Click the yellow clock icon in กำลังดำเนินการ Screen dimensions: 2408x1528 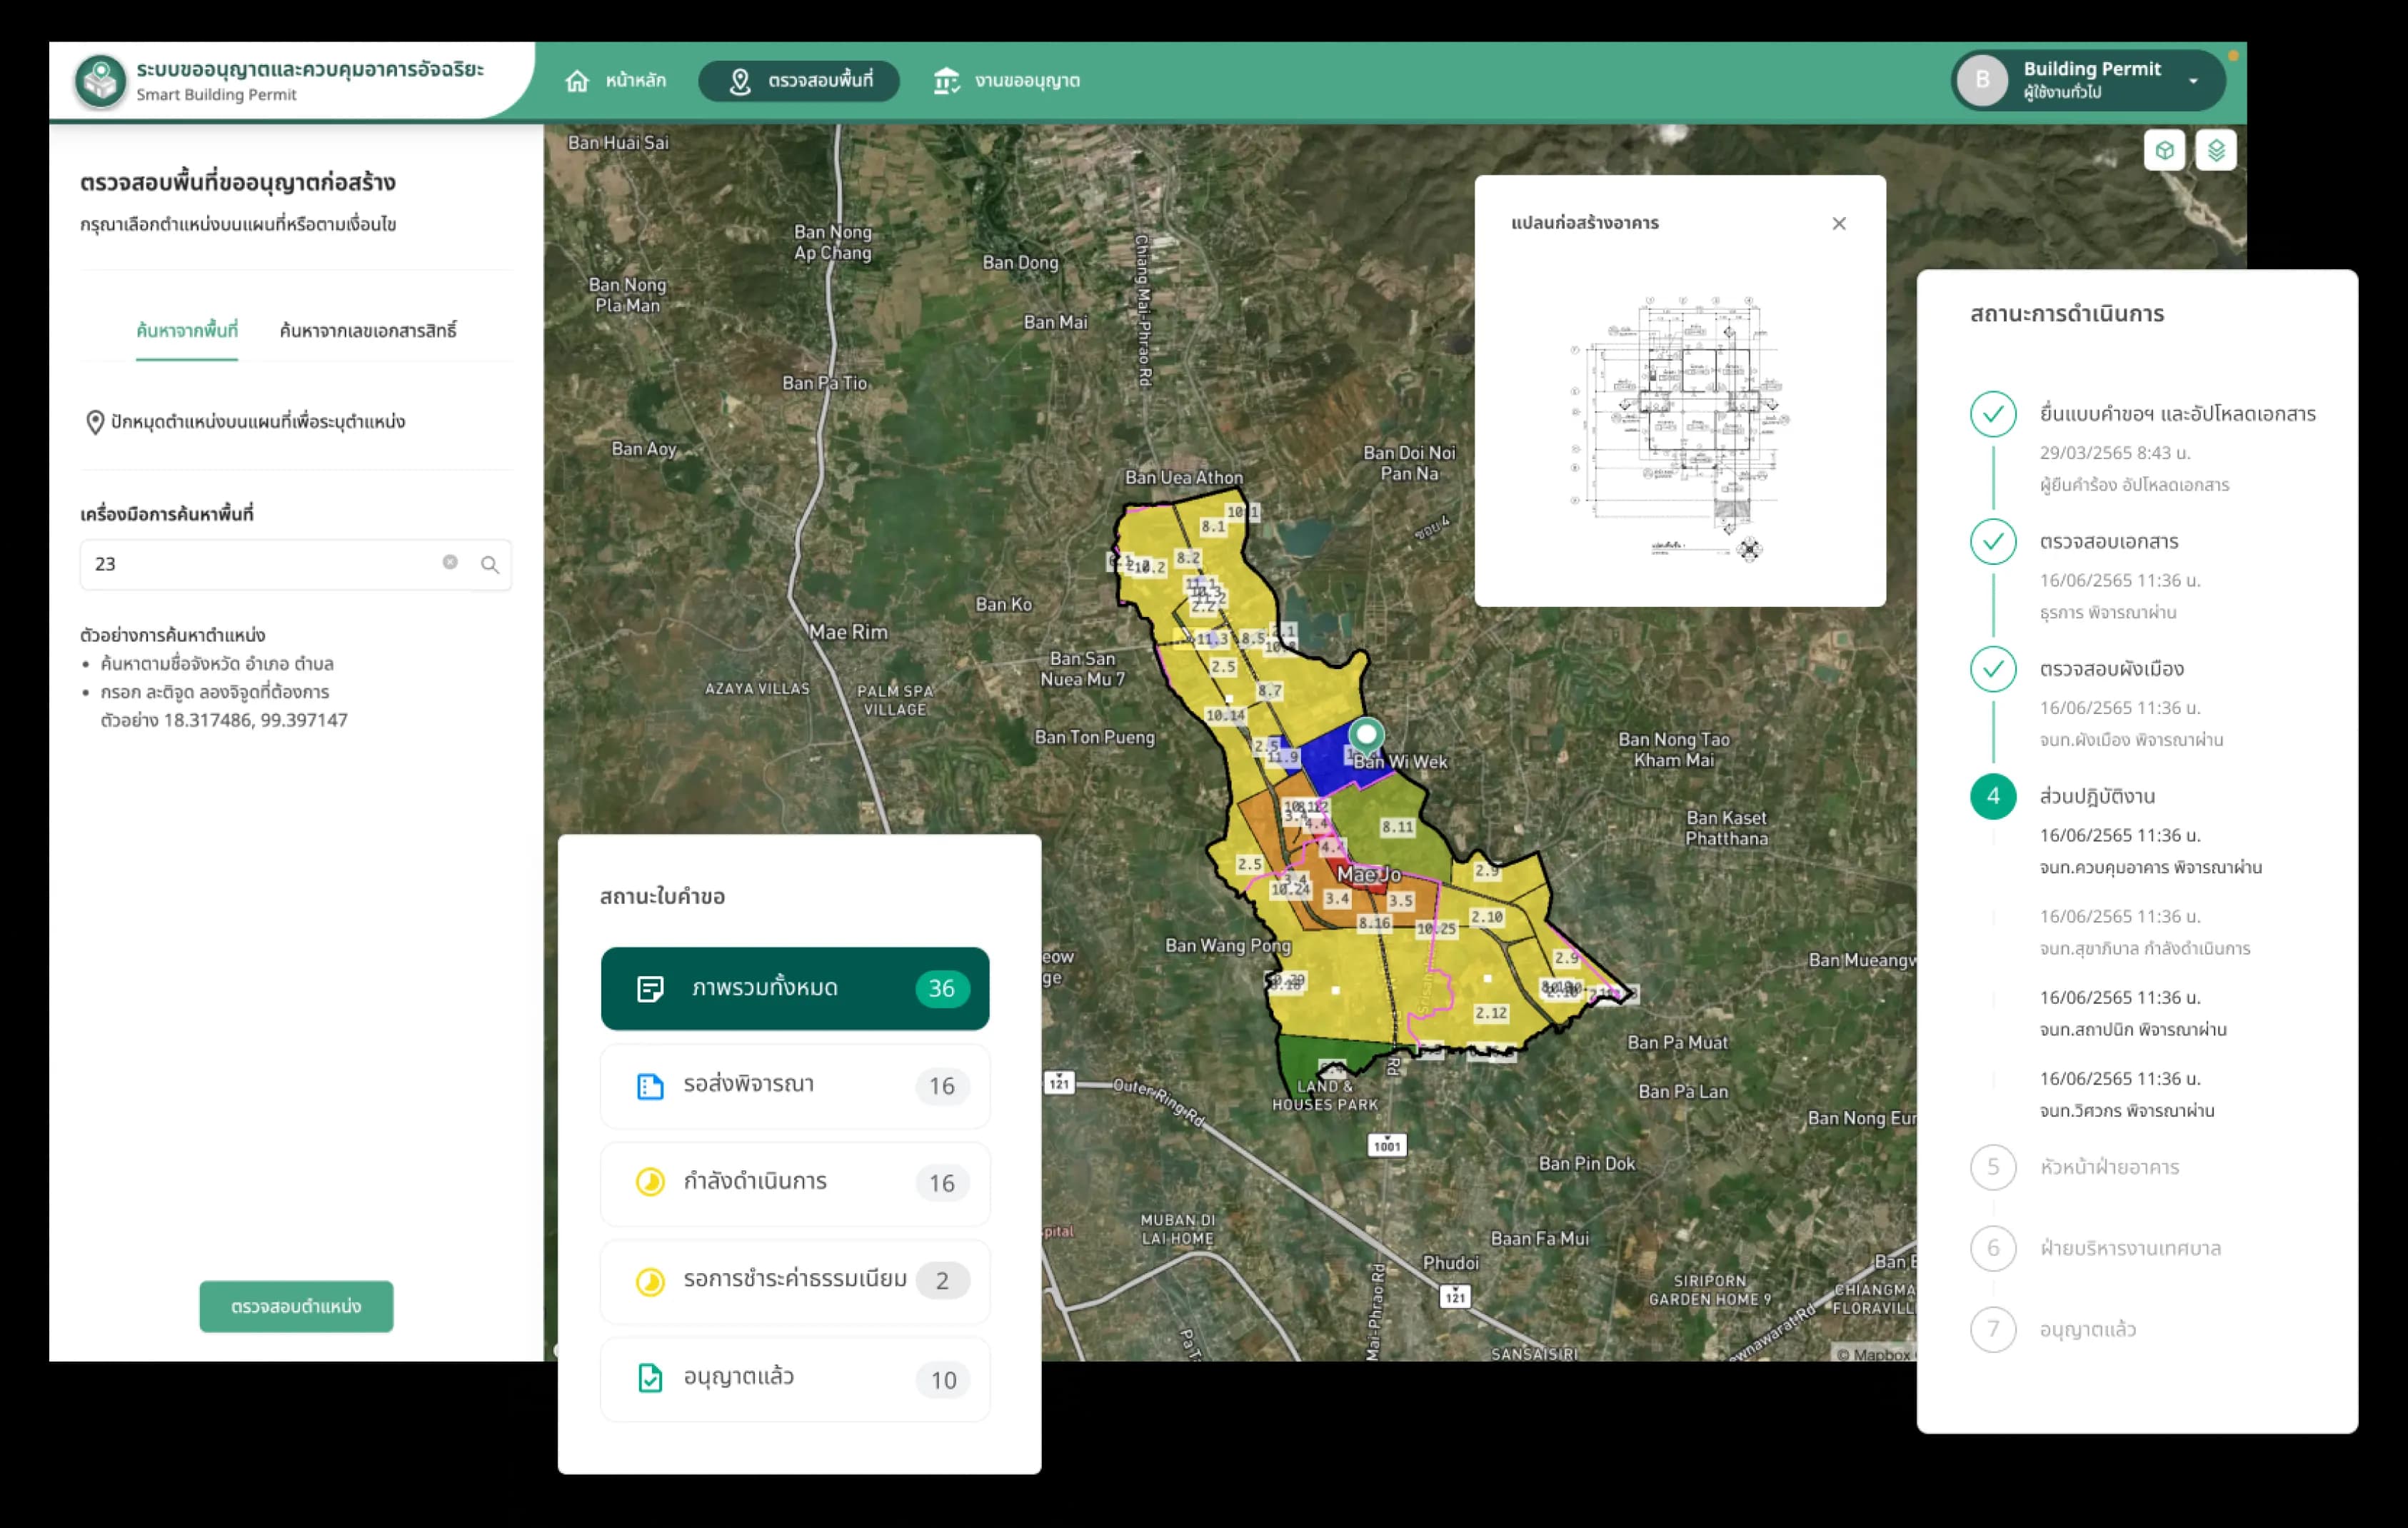pos(650,1182)
